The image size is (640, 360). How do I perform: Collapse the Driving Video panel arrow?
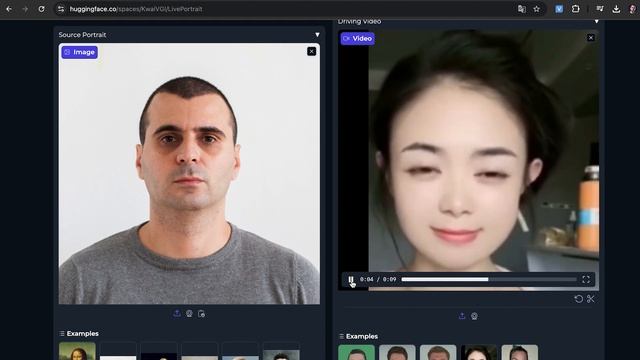[x=596, y=21]
